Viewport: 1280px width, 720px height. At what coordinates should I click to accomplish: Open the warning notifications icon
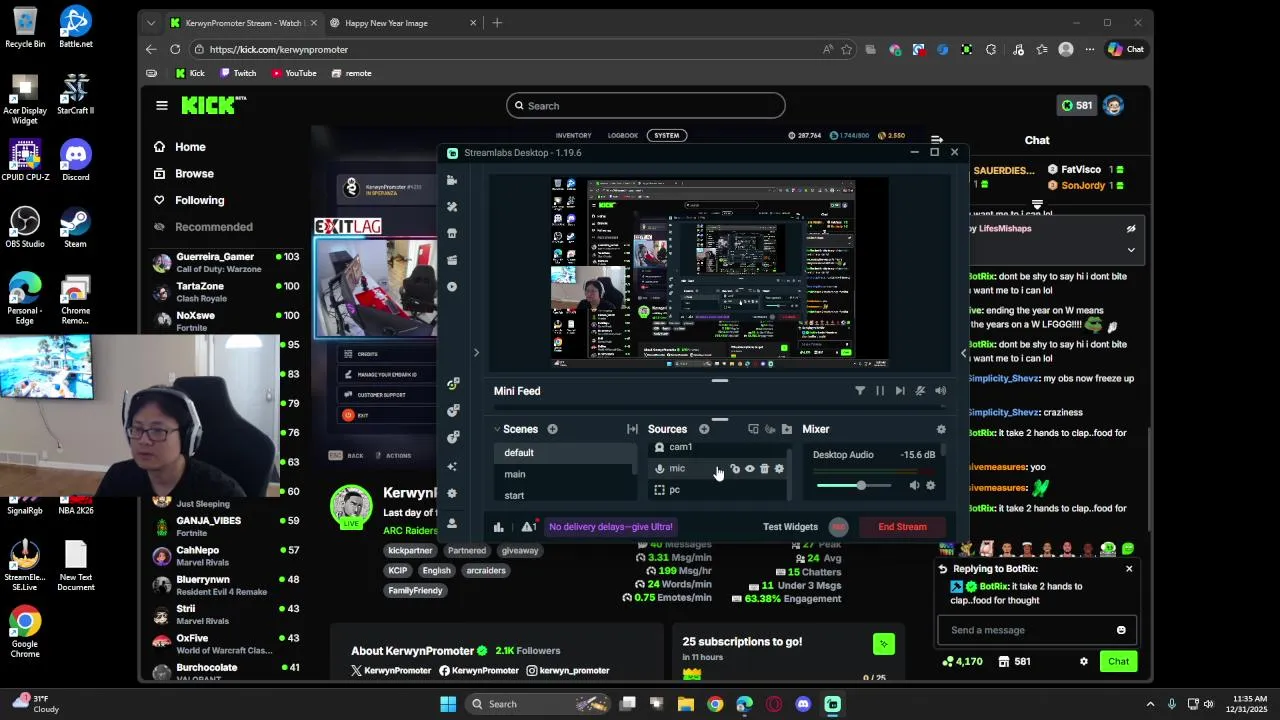pyautogui.click(x=528, y=527)
